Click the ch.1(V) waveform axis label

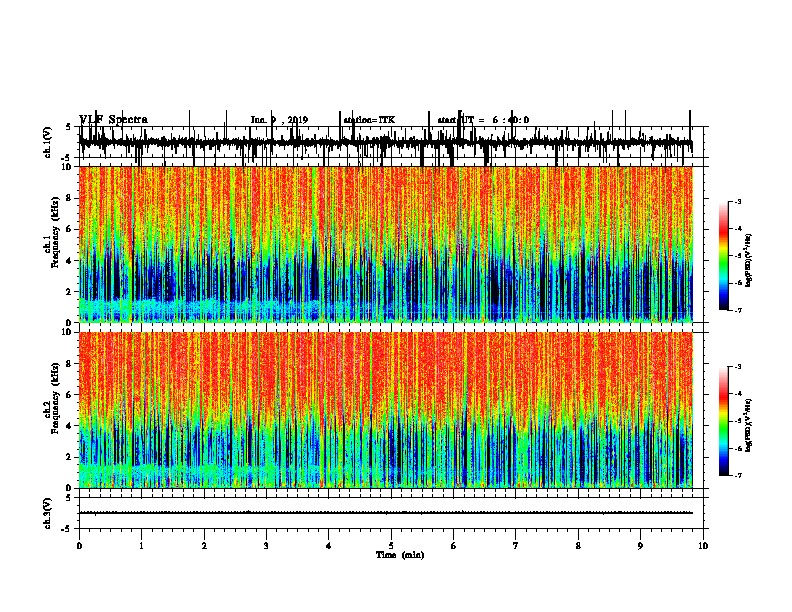point(48,142)
